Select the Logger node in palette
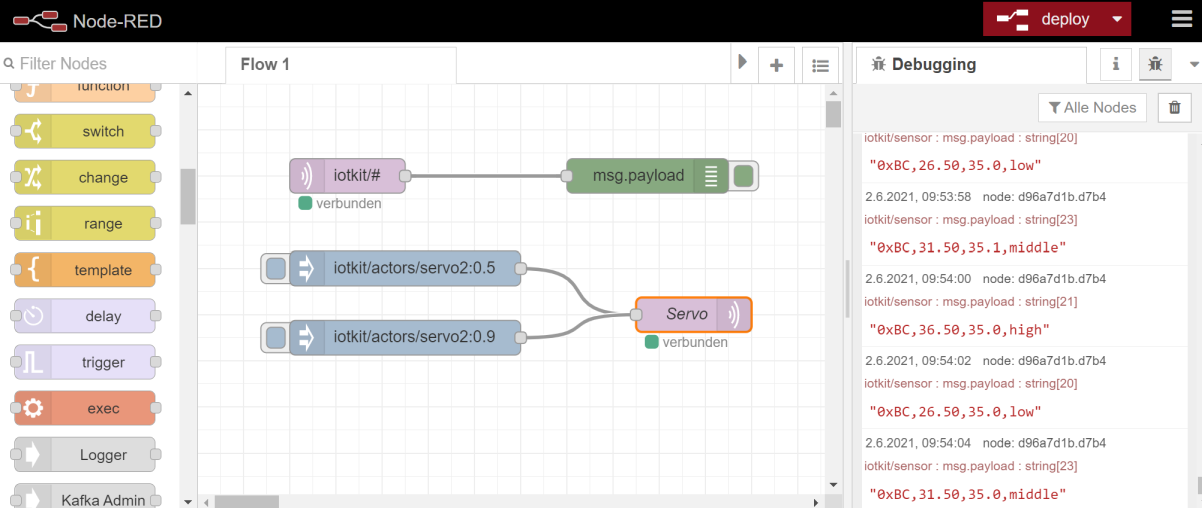The image size is (1202, 508). click(85, 454)
